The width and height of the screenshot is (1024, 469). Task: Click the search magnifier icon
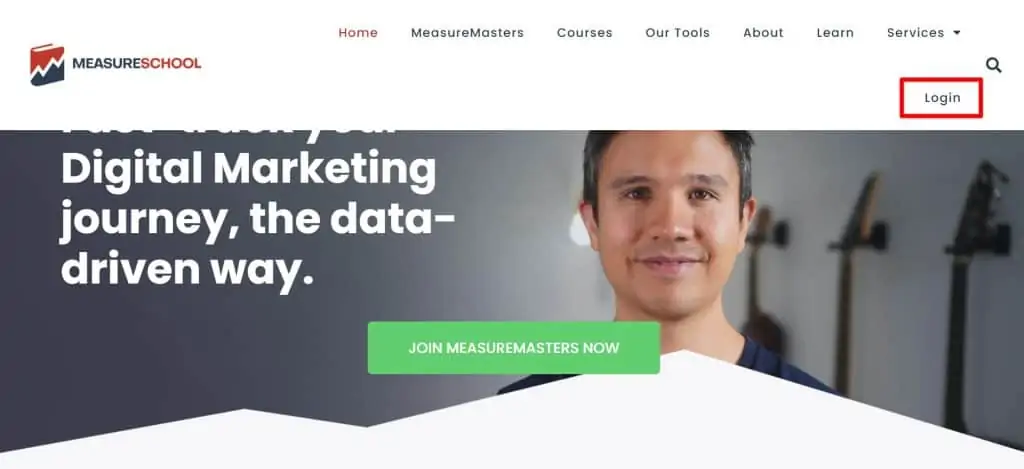pyautogui.click(x=993, y=65)
